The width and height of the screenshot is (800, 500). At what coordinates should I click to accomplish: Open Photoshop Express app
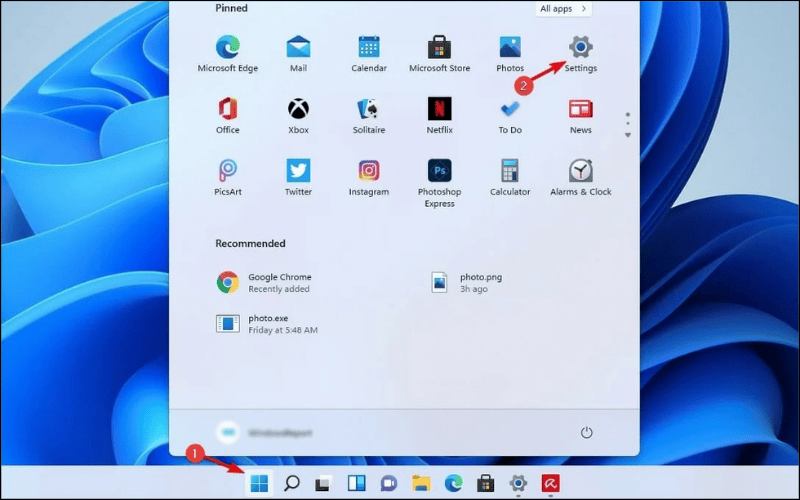point(439,171)
